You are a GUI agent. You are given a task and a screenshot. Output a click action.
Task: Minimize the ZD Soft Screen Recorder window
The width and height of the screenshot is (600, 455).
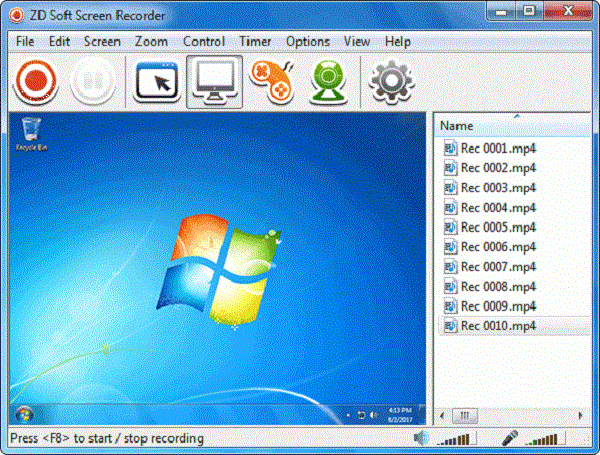(501, 11)
